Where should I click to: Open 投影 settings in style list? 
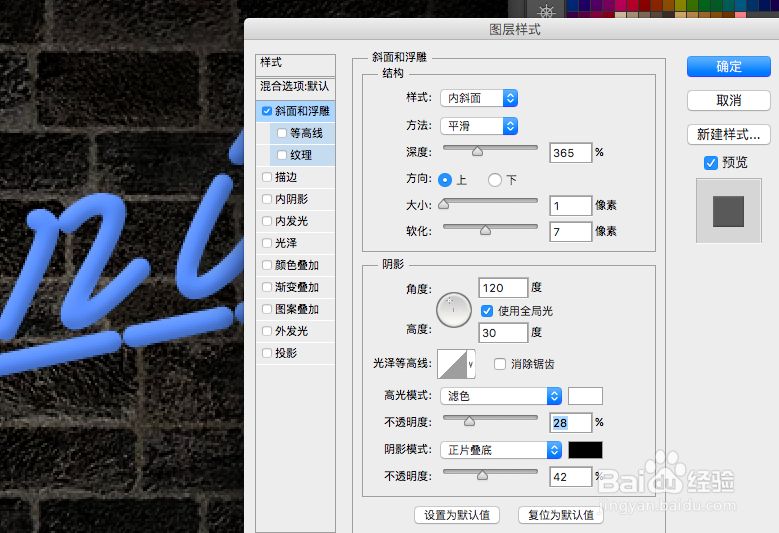tap(286, 353)
